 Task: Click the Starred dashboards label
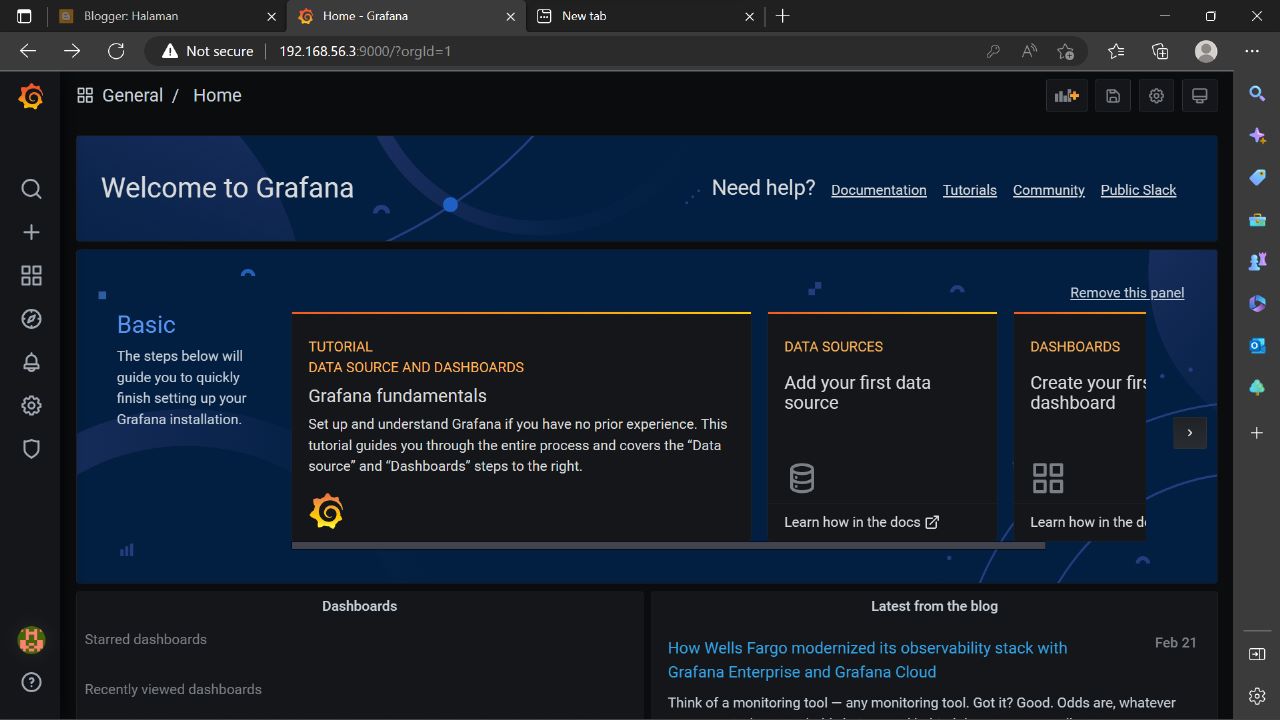point(146,639)
